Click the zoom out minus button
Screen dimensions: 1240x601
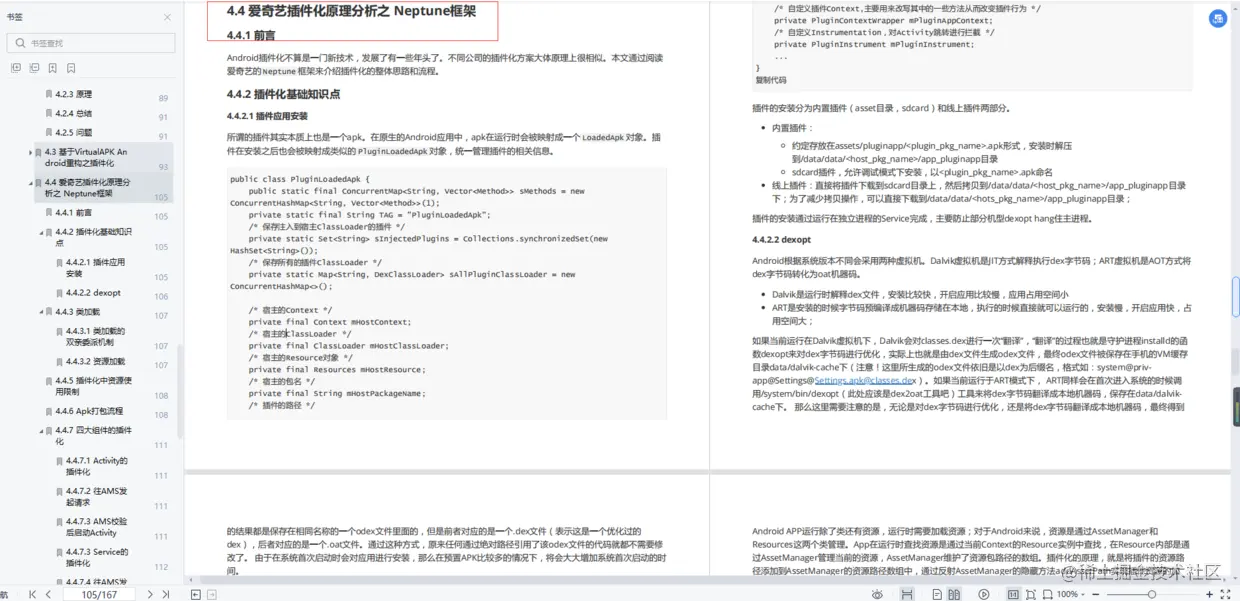click(1095, 594)
